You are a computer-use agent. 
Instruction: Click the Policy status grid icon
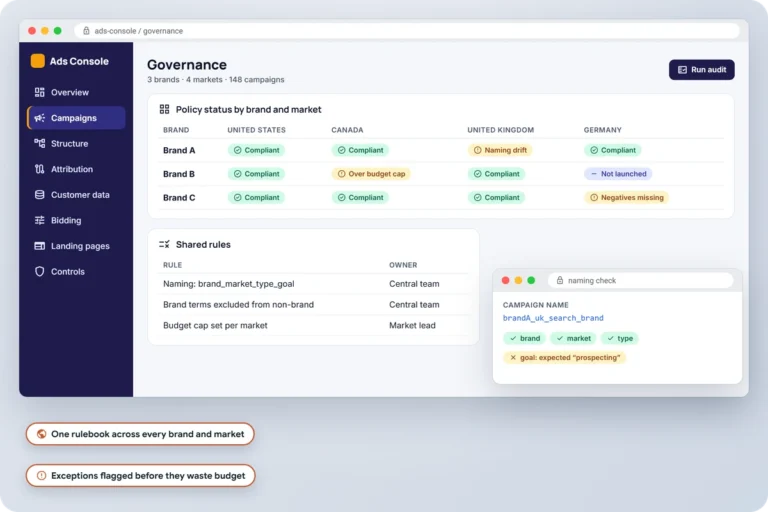(165, 109)
